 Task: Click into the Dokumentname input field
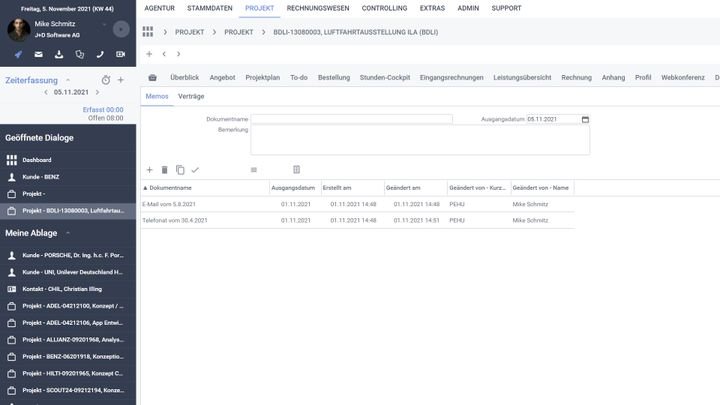tap(351, 119)
